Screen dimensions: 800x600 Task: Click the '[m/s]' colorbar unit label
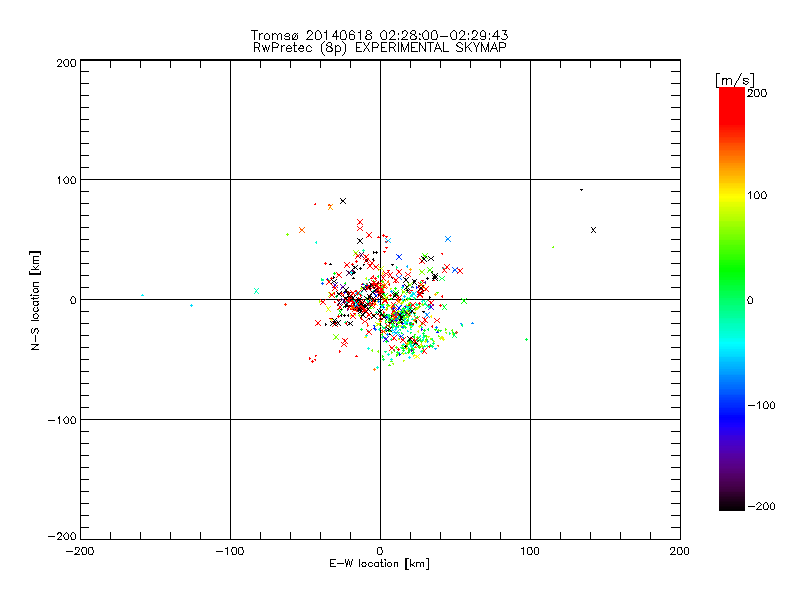(x=735, y=80)
